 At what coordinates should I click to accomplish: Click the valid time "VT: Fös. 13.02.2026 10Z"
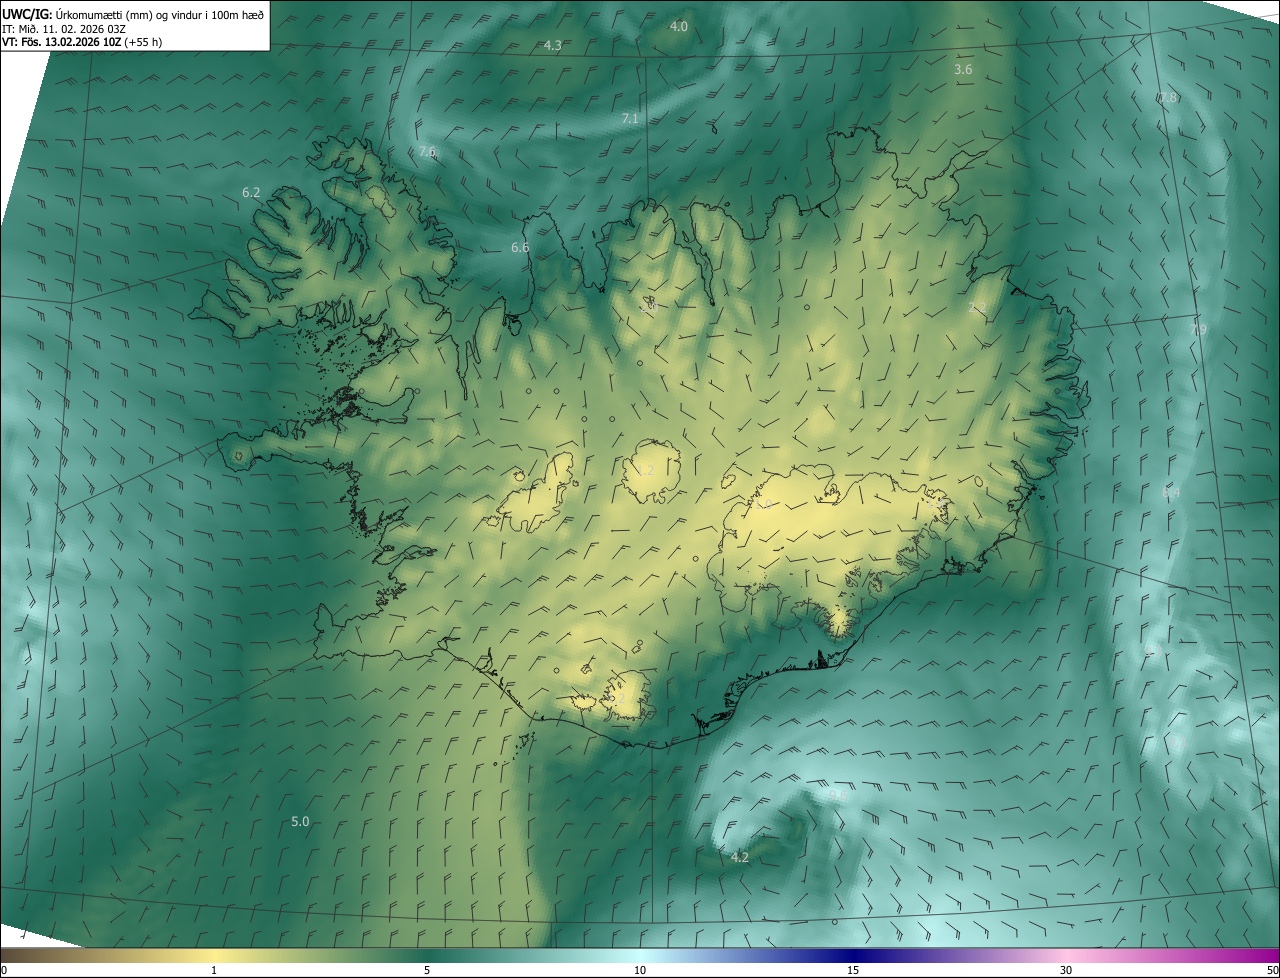coord(60,42)
